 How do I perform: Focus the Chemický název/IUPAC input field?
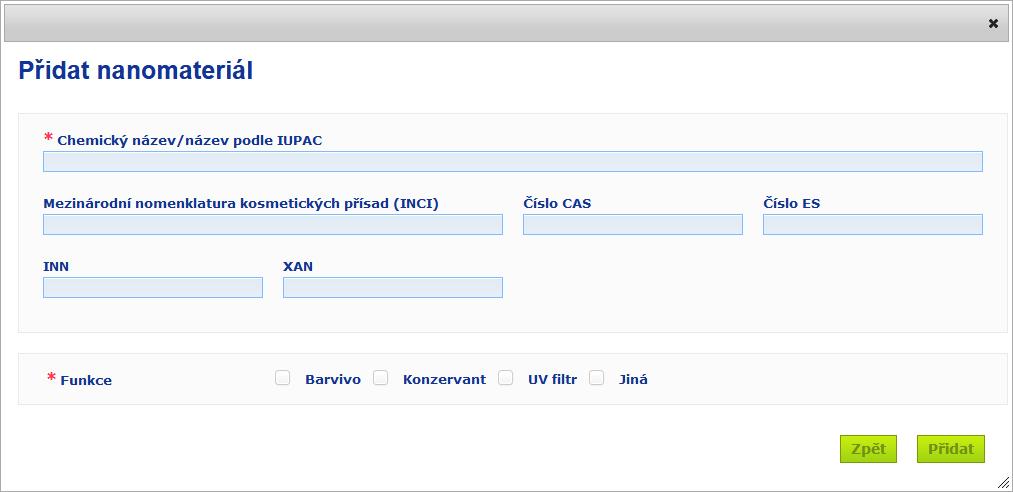tap(513, 161)
